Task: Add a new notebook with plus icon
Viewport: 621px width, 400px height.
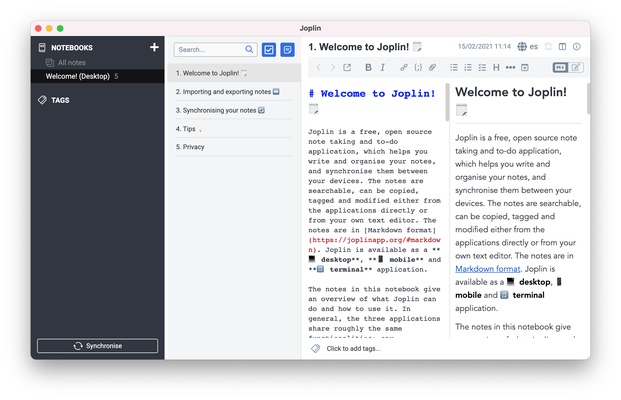Action: click(x=154, y=47)
